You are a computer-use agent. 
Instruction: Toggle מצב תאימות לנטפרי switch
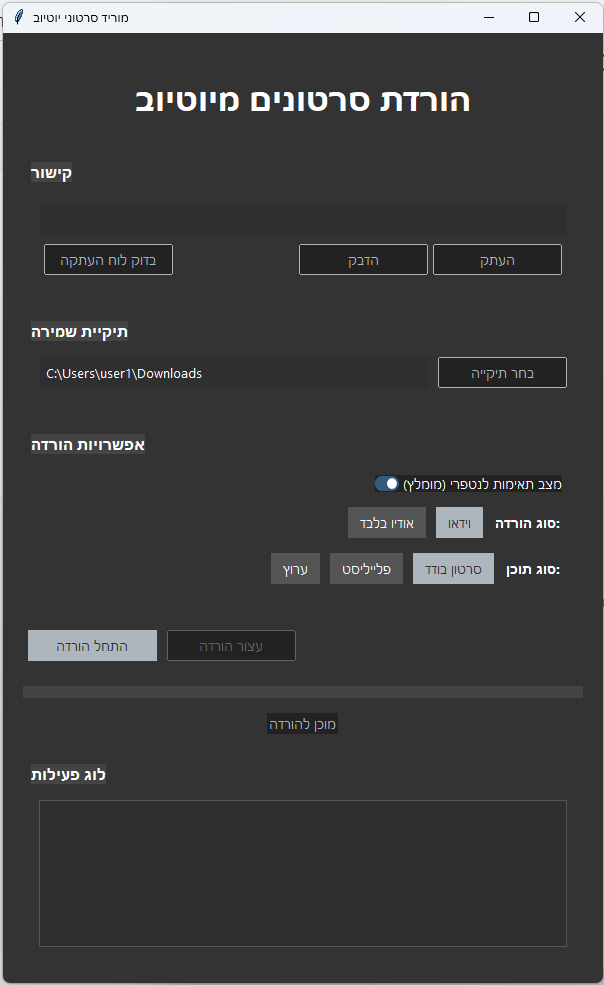pos(387,484)
